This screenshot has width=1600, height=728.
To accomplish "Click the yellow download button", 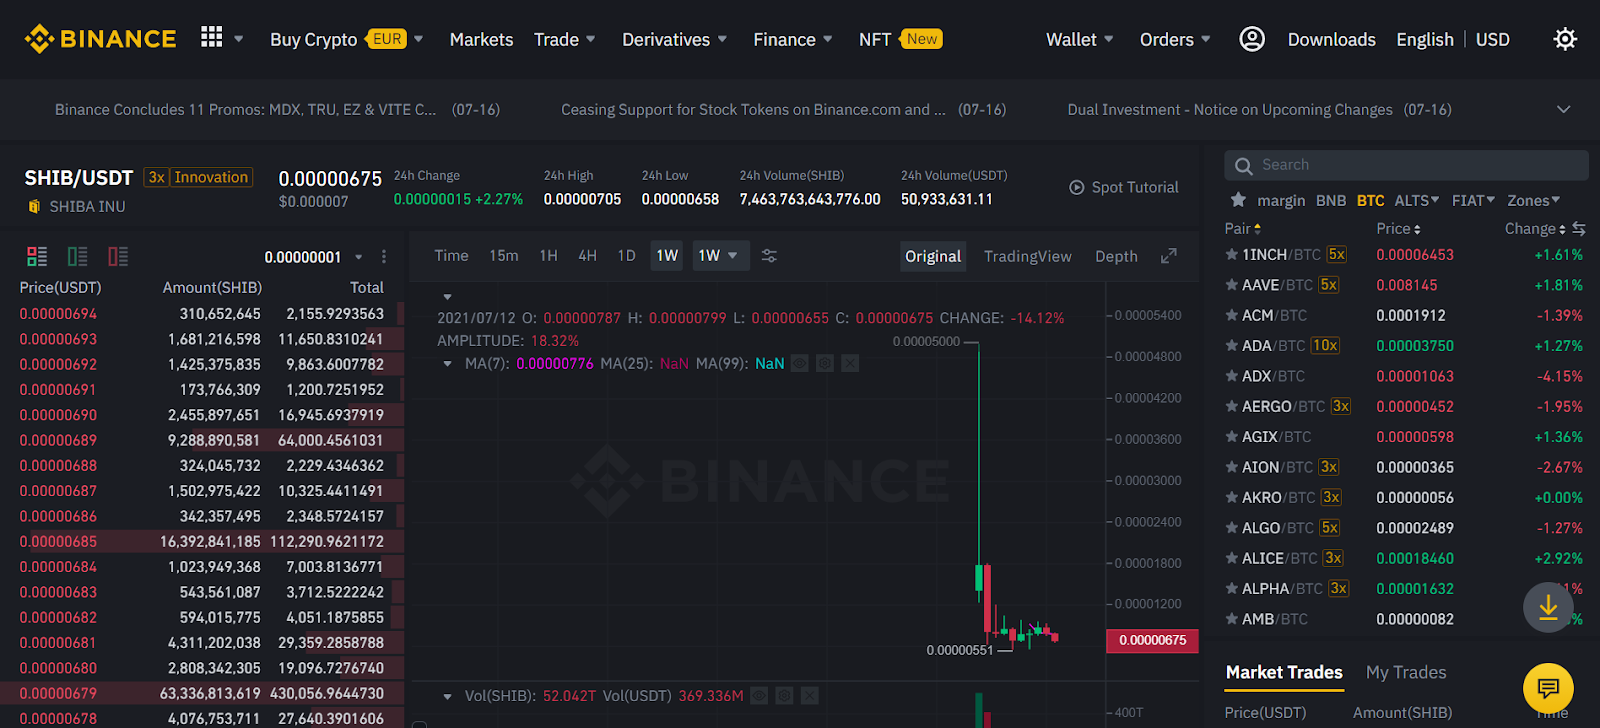I will coord(1548,607).
